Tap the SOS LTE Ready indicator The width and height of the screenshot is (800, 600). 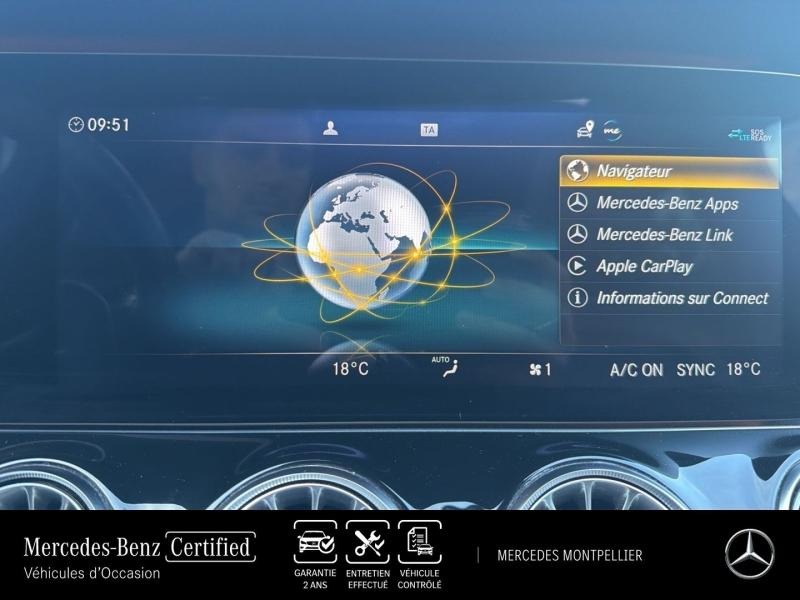click(749, 134)
